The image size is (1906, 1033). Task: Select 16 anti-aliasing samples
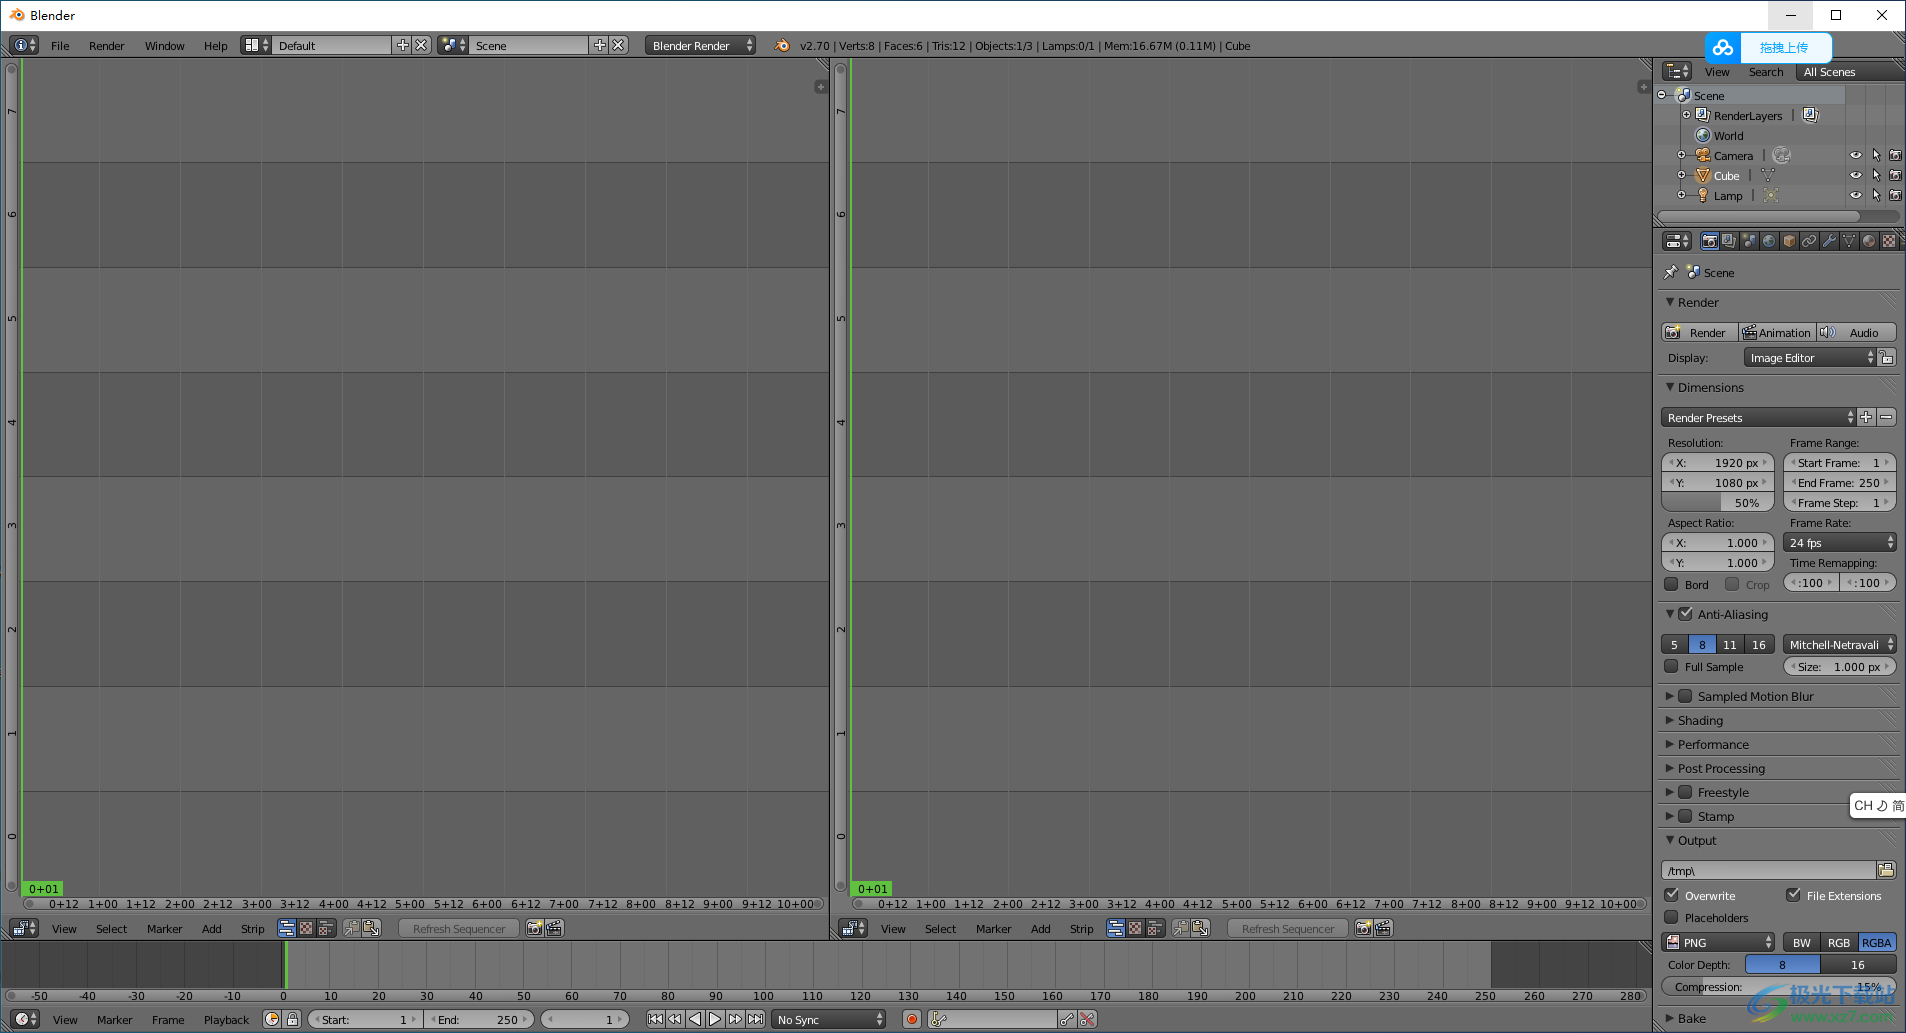1759,645
